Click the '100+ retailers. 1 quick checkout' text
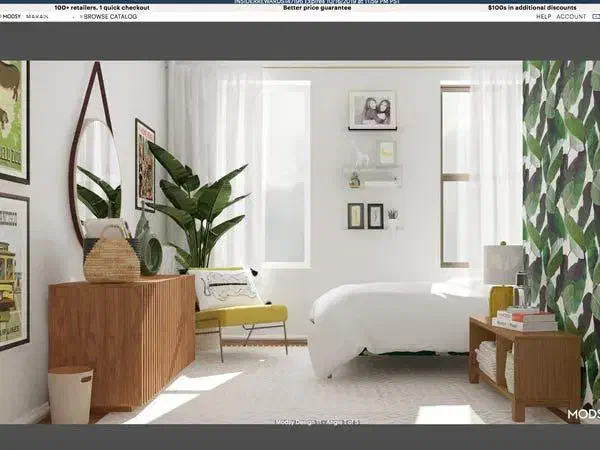 click(x=102, y=8)
